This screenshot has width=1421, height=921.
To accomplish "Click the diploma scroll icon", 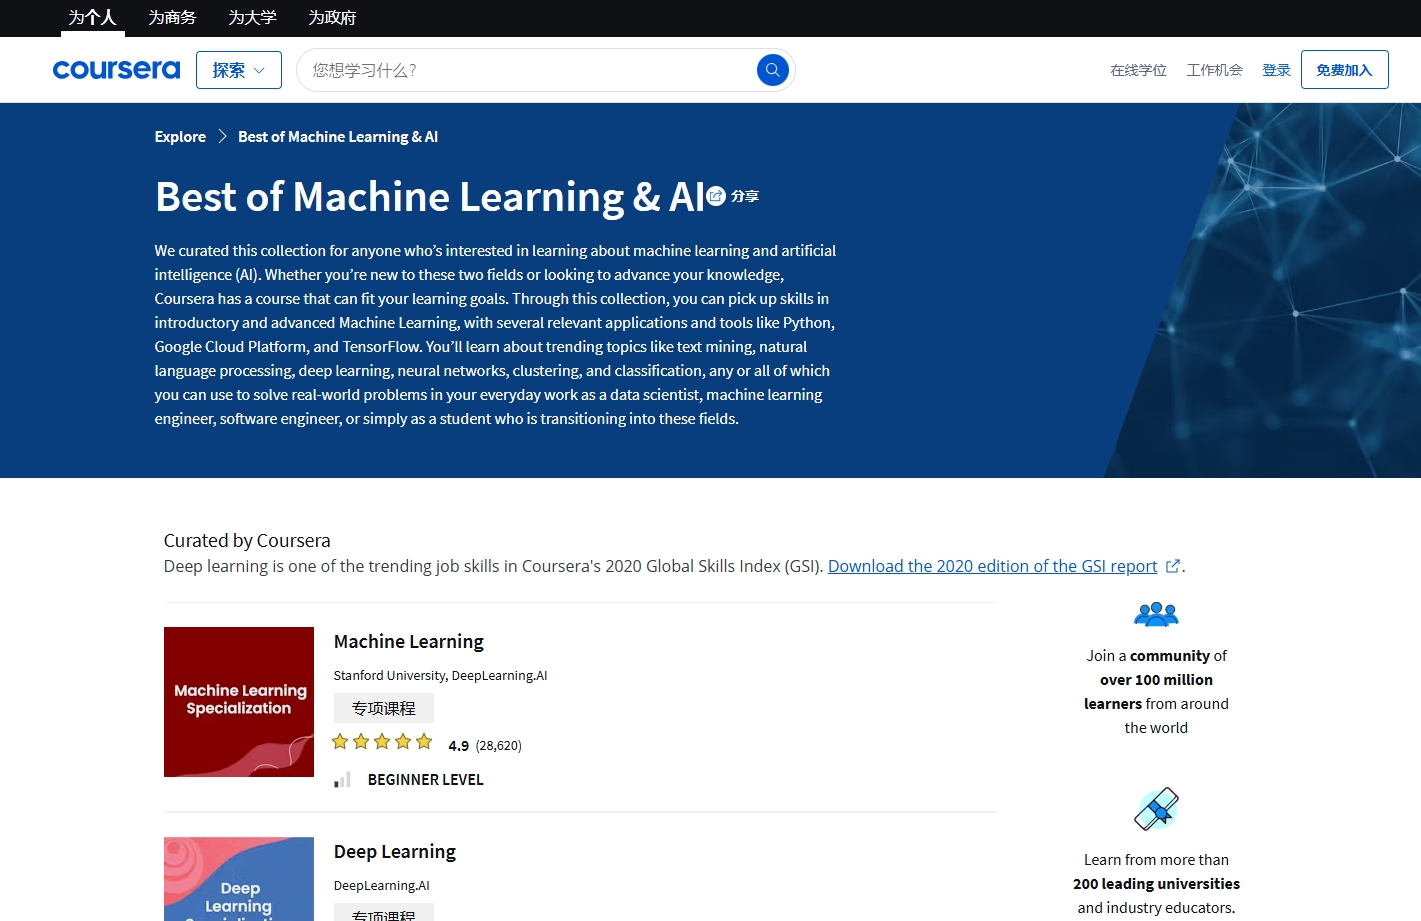I will pos(1156,809).
